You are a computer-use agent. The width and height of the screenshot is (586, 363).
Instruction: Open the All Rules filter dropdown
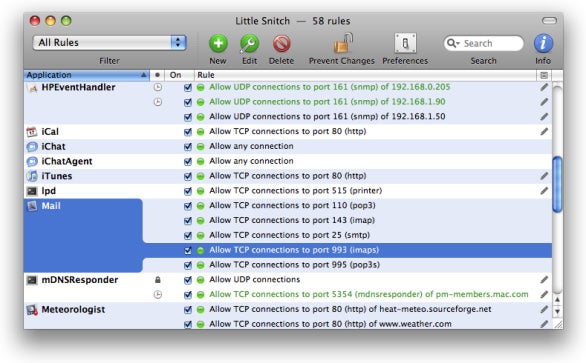[x=110, y=43]
